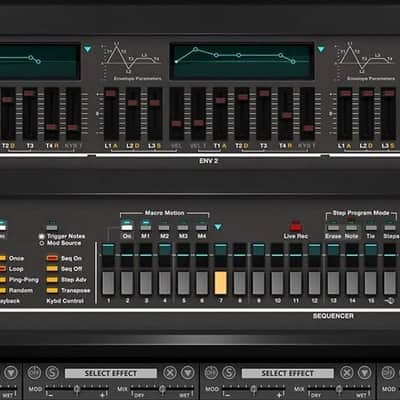Select sequencer step pad 5
This screenshot has width=400, height=400.
[x=183, y=283]
